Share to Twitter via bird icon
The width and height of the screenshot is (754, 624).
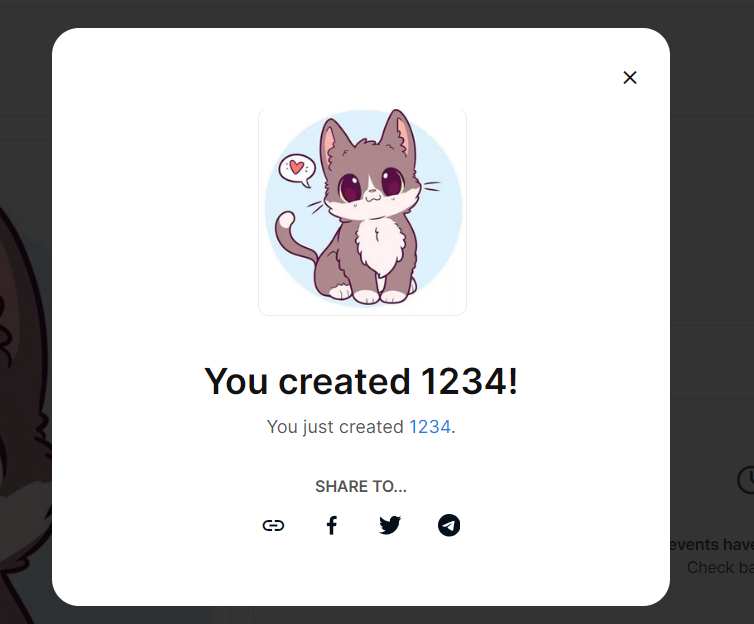point(390,525)
